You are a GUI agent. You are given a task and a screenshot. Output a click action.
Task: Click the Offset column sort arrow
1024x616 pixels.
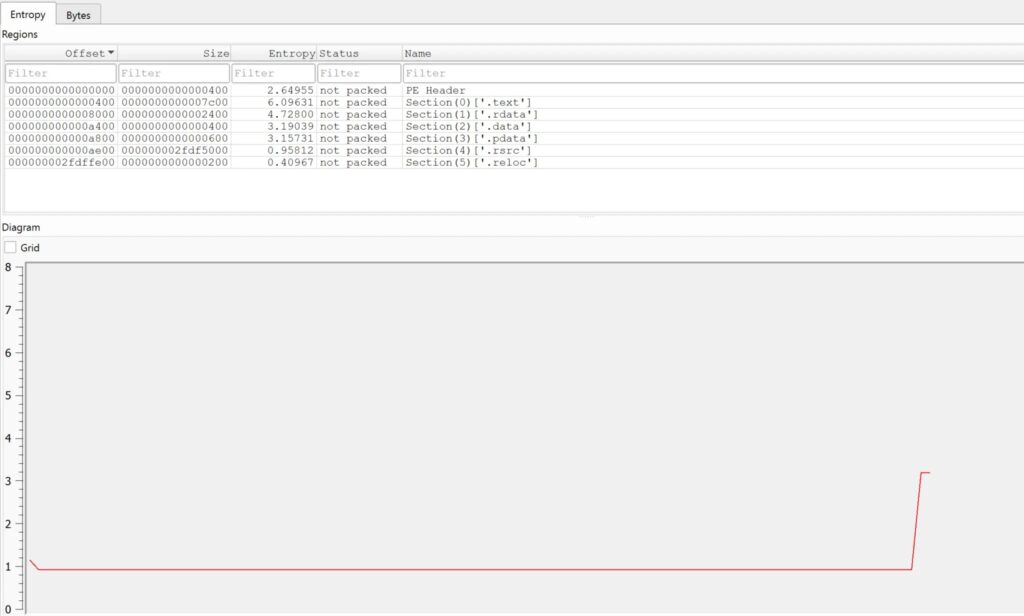tap(111, 53)
